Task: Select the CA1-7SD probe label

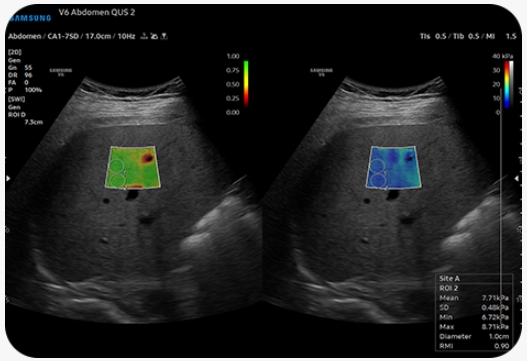Action: [x=63, y=36]
